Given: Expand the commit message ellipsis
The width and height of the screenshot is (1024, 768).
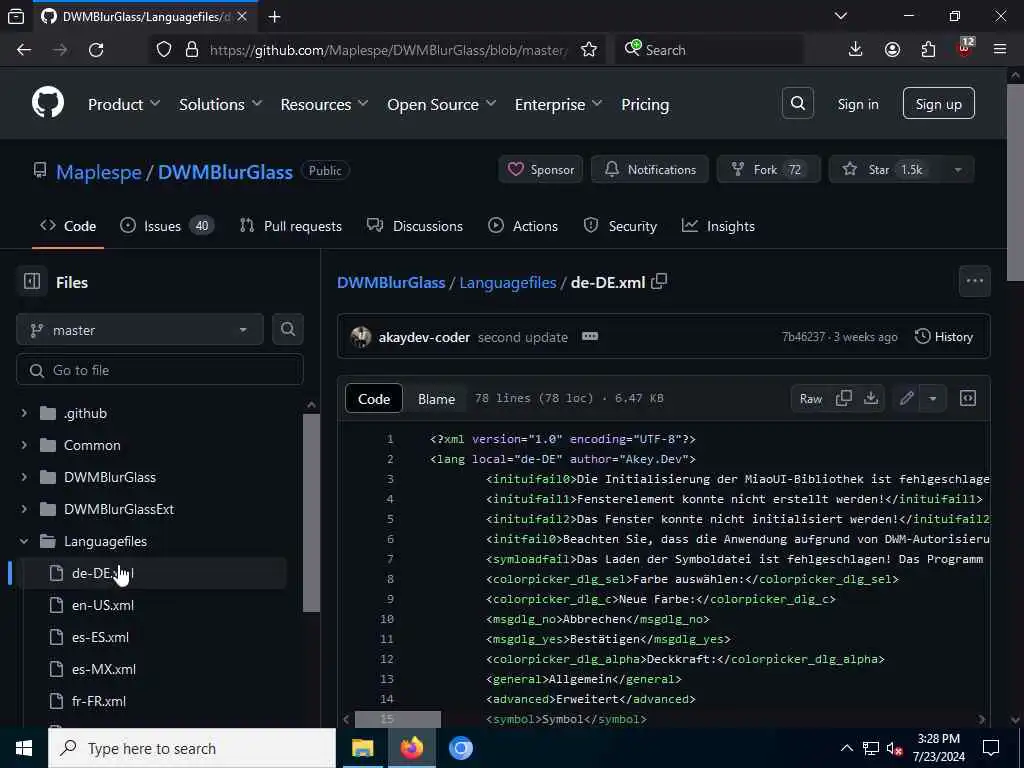Looking at the screenshot, I should point(590,336).
